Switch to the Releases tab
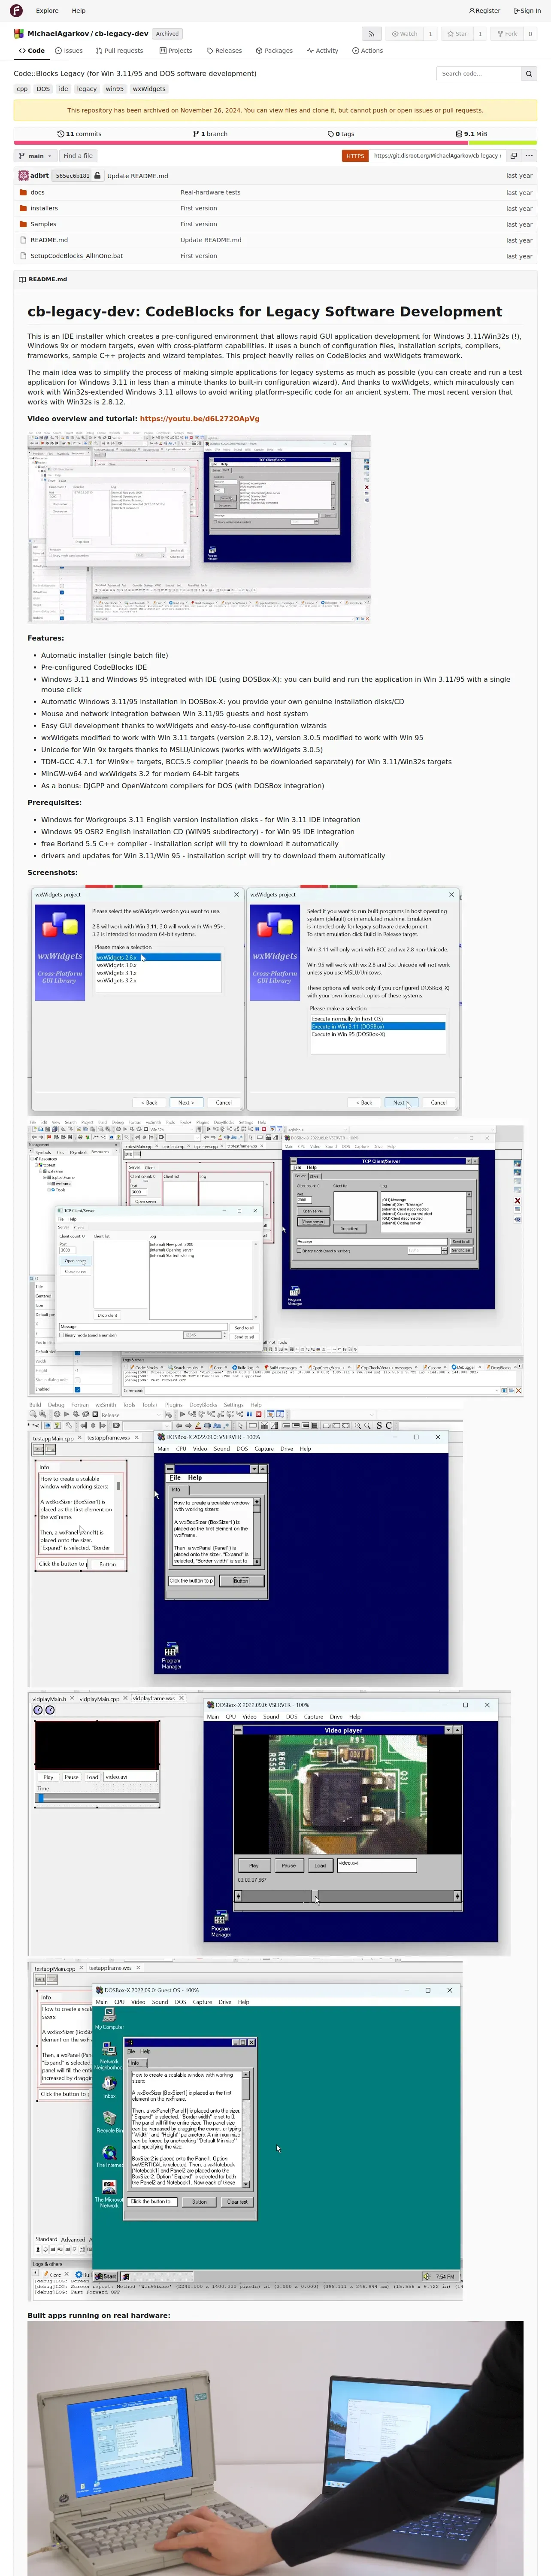This screenshot has height=2576, width=551. click(x=224, y=51)
